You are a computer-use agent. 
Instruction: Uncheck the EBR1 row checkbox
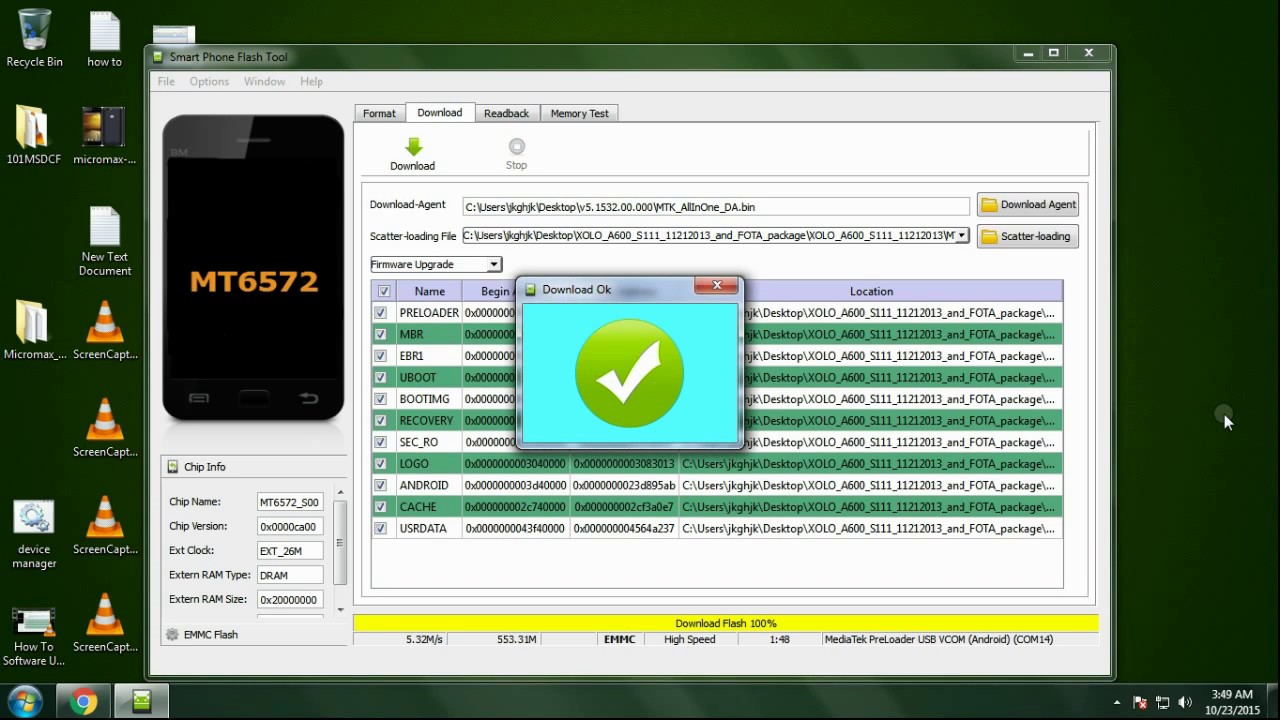pyautogui.click(x=381, y=356)
